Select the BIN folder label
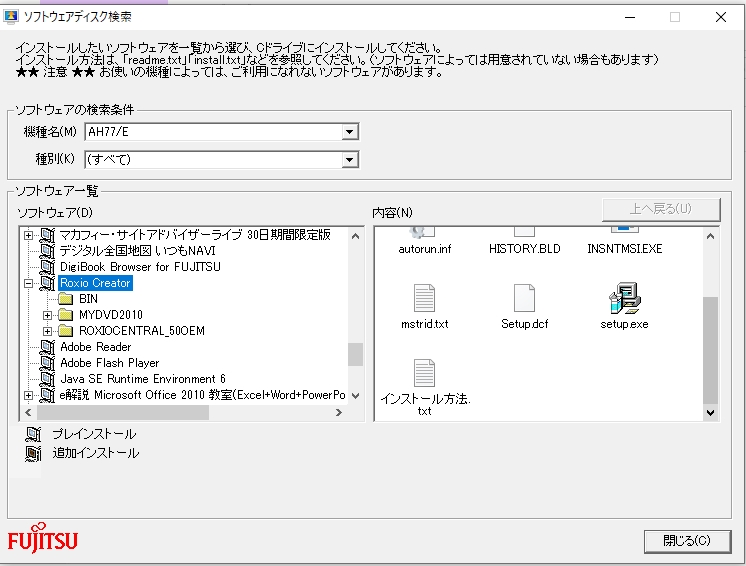Viewport: 746px width, 566px height. tap(88, 299)
